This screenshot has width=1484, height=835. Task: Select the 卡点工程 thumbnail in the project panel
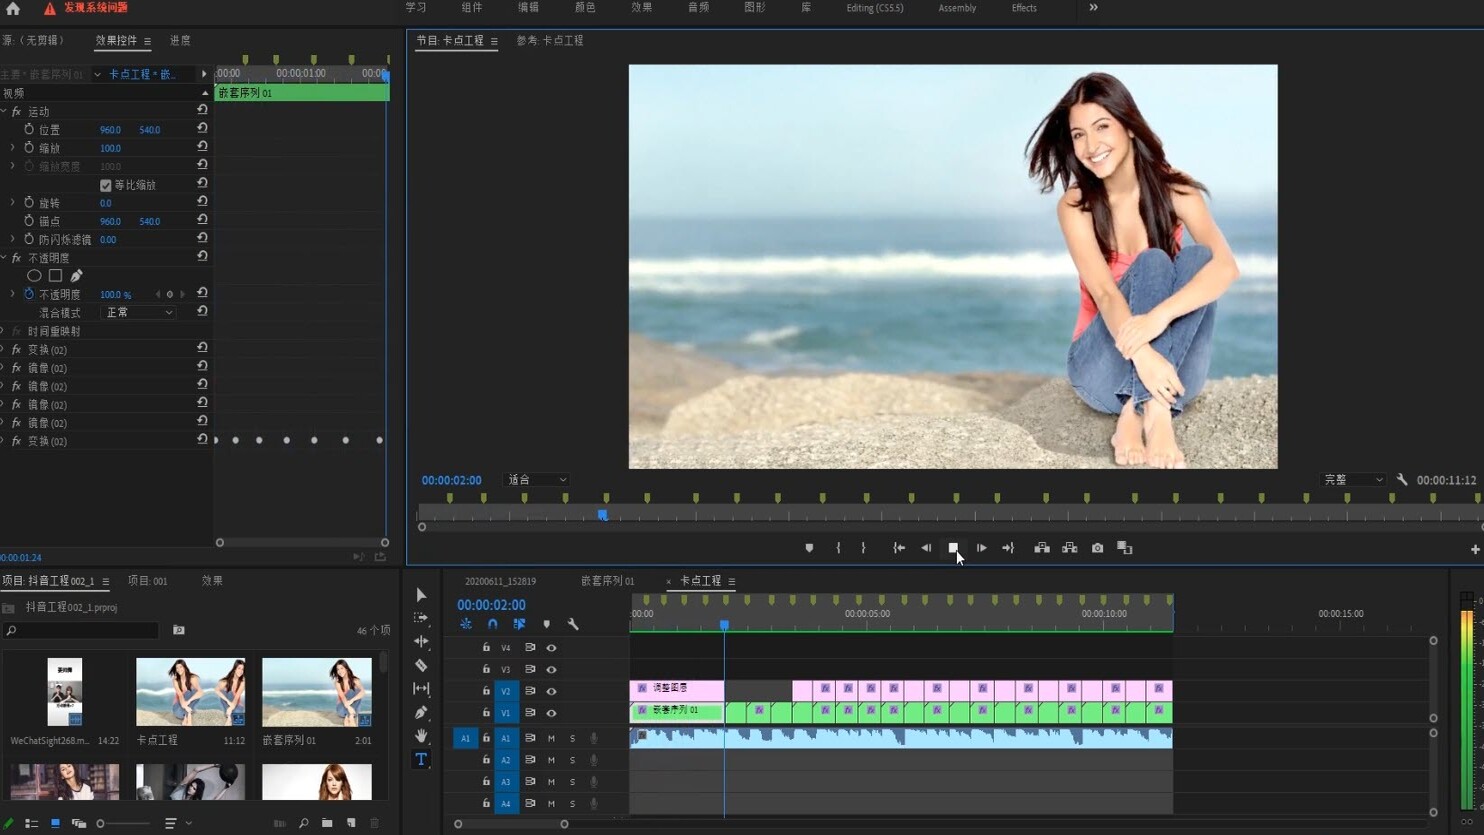(190, 691)
